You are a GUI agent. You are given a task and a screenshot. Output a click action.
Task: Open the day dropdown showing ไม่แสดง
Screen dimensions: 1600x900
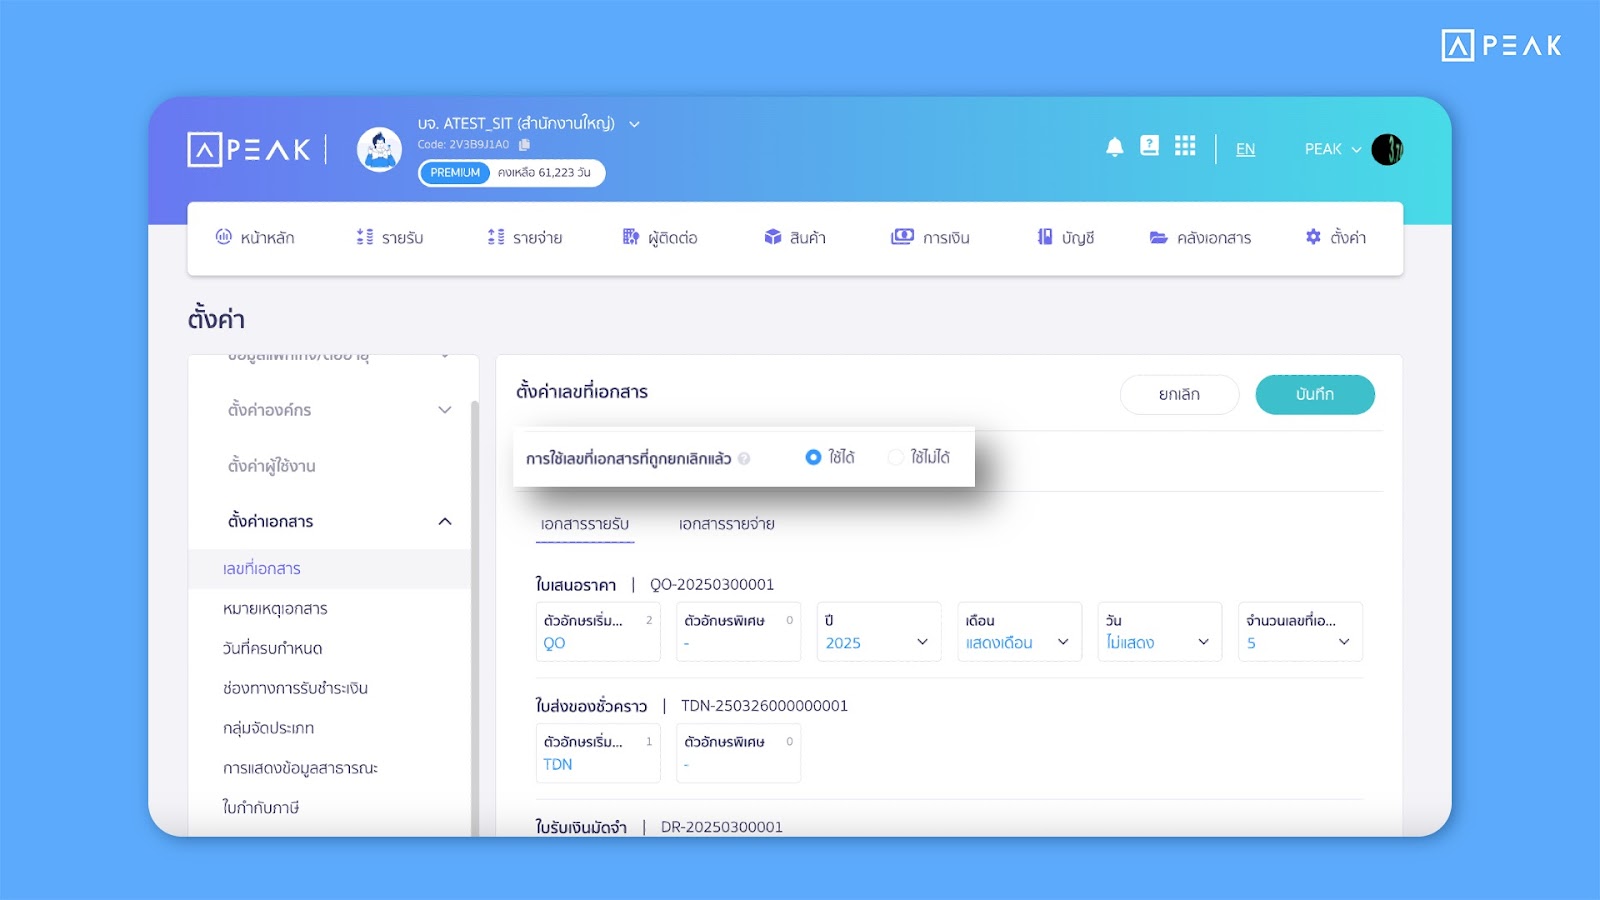[1158, 642]
